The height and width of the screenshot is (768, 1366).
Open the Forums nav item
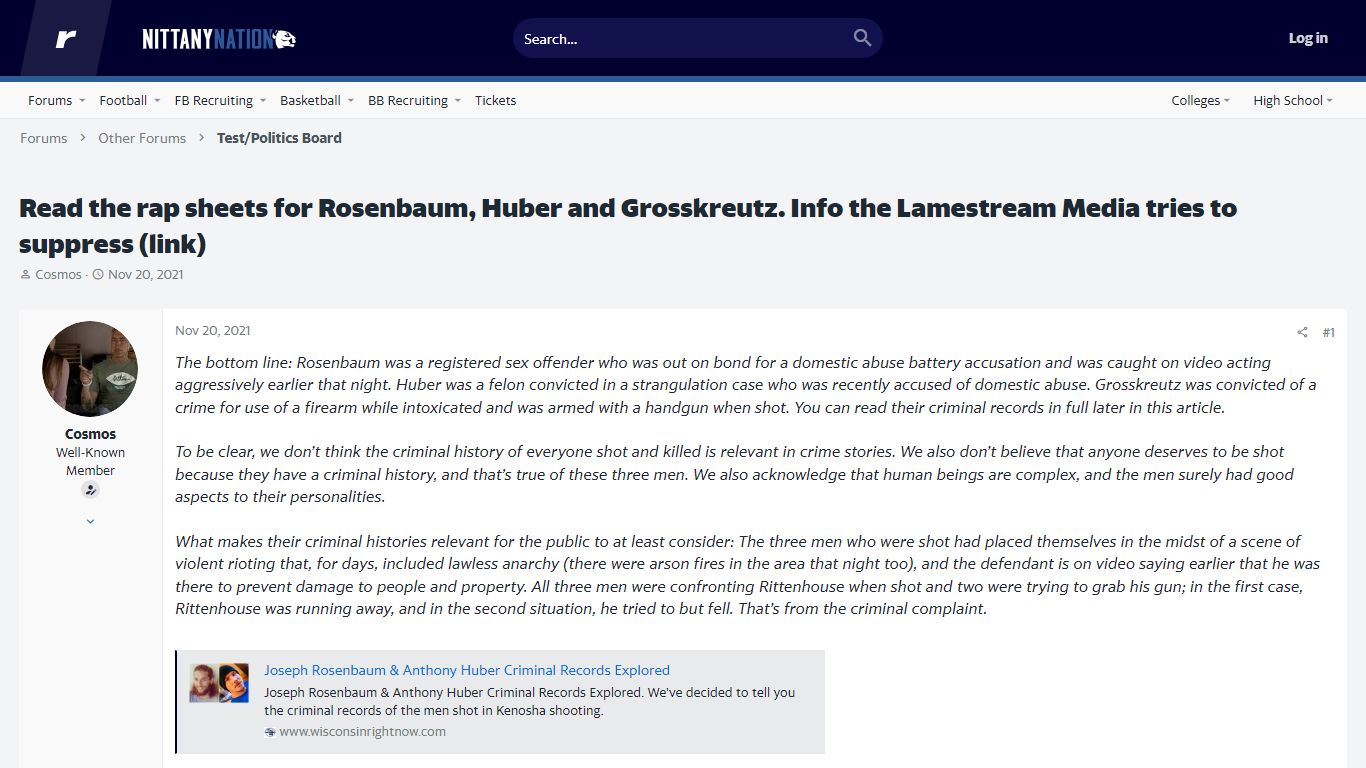[x=50, y=100]
